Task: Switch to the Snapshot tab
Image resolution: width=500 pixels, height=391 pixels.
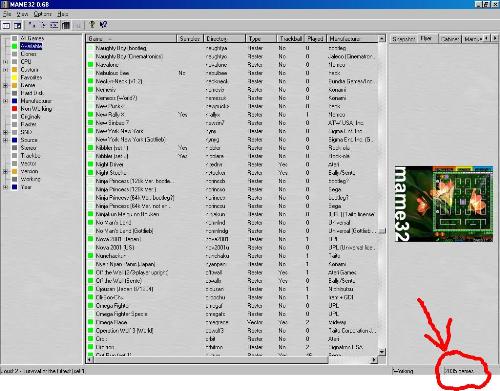Action: [403, 39]
